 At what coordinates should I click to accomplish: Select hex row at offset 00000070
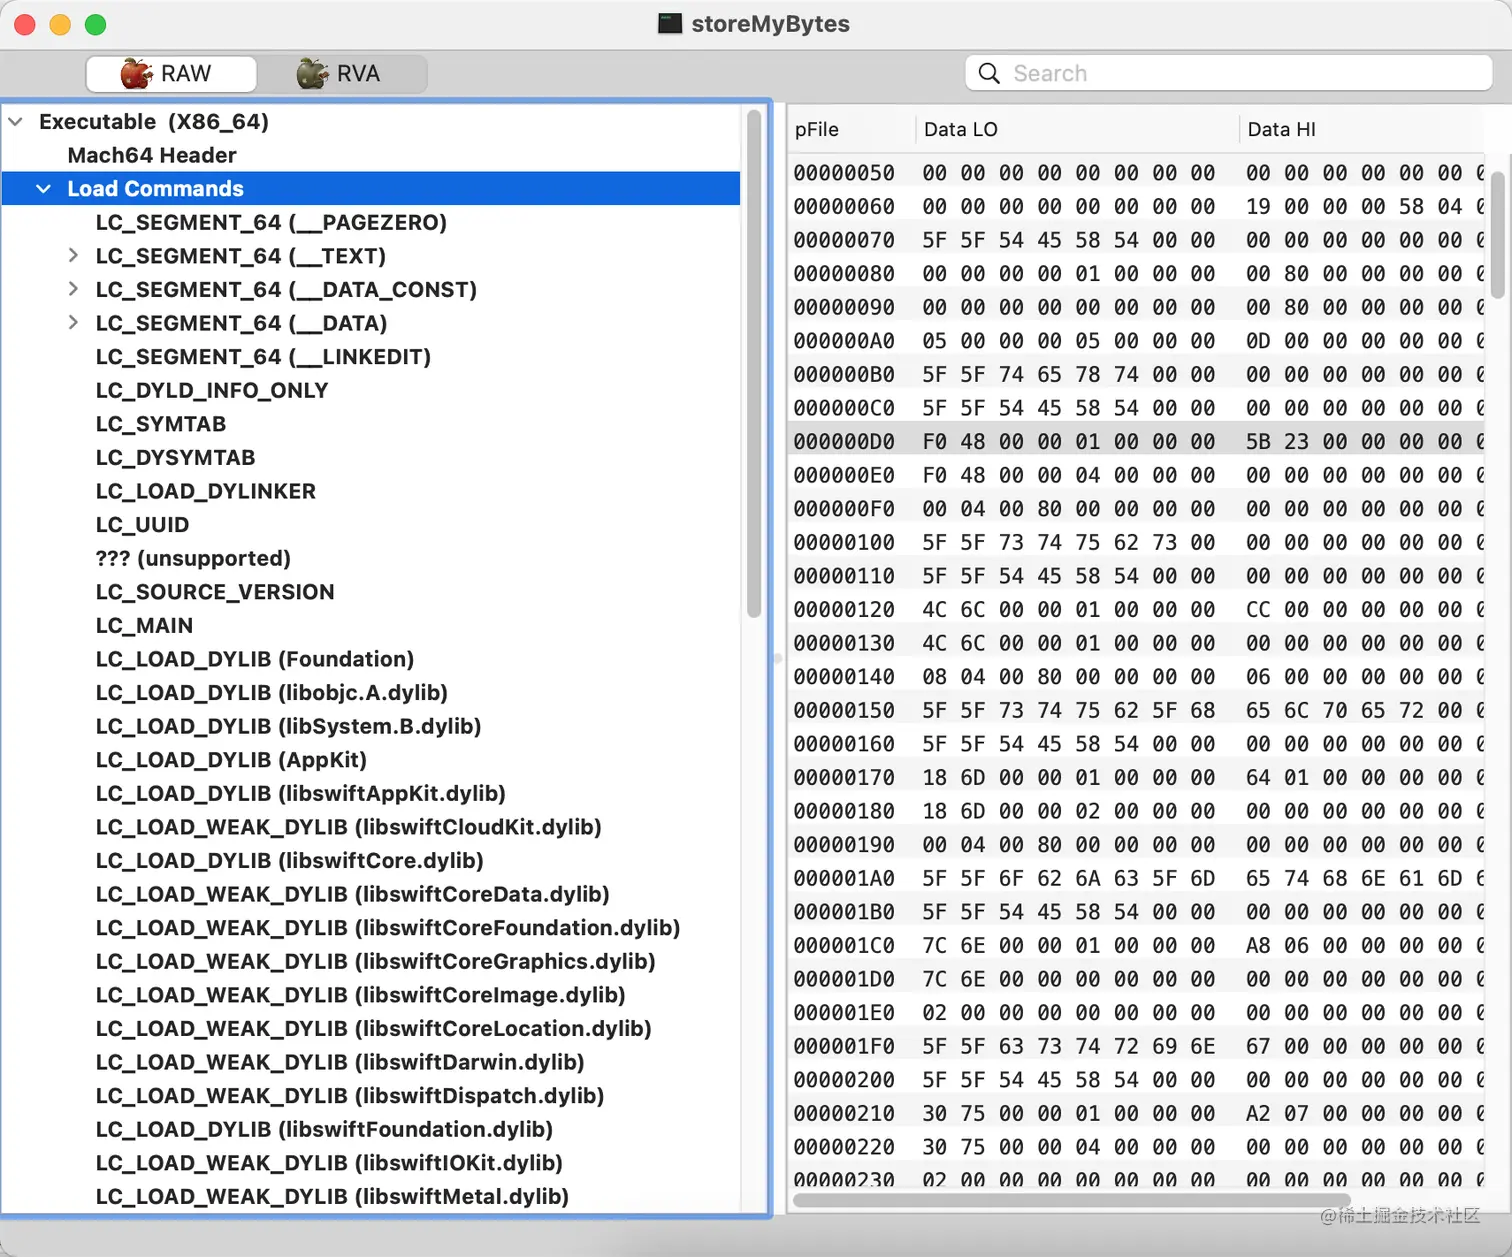(1138, 240)
